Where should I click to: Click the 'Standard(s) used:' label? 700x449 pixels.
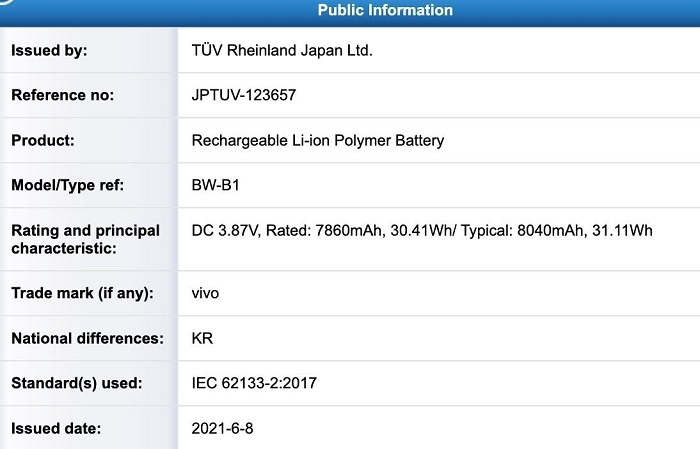(77, 383)
